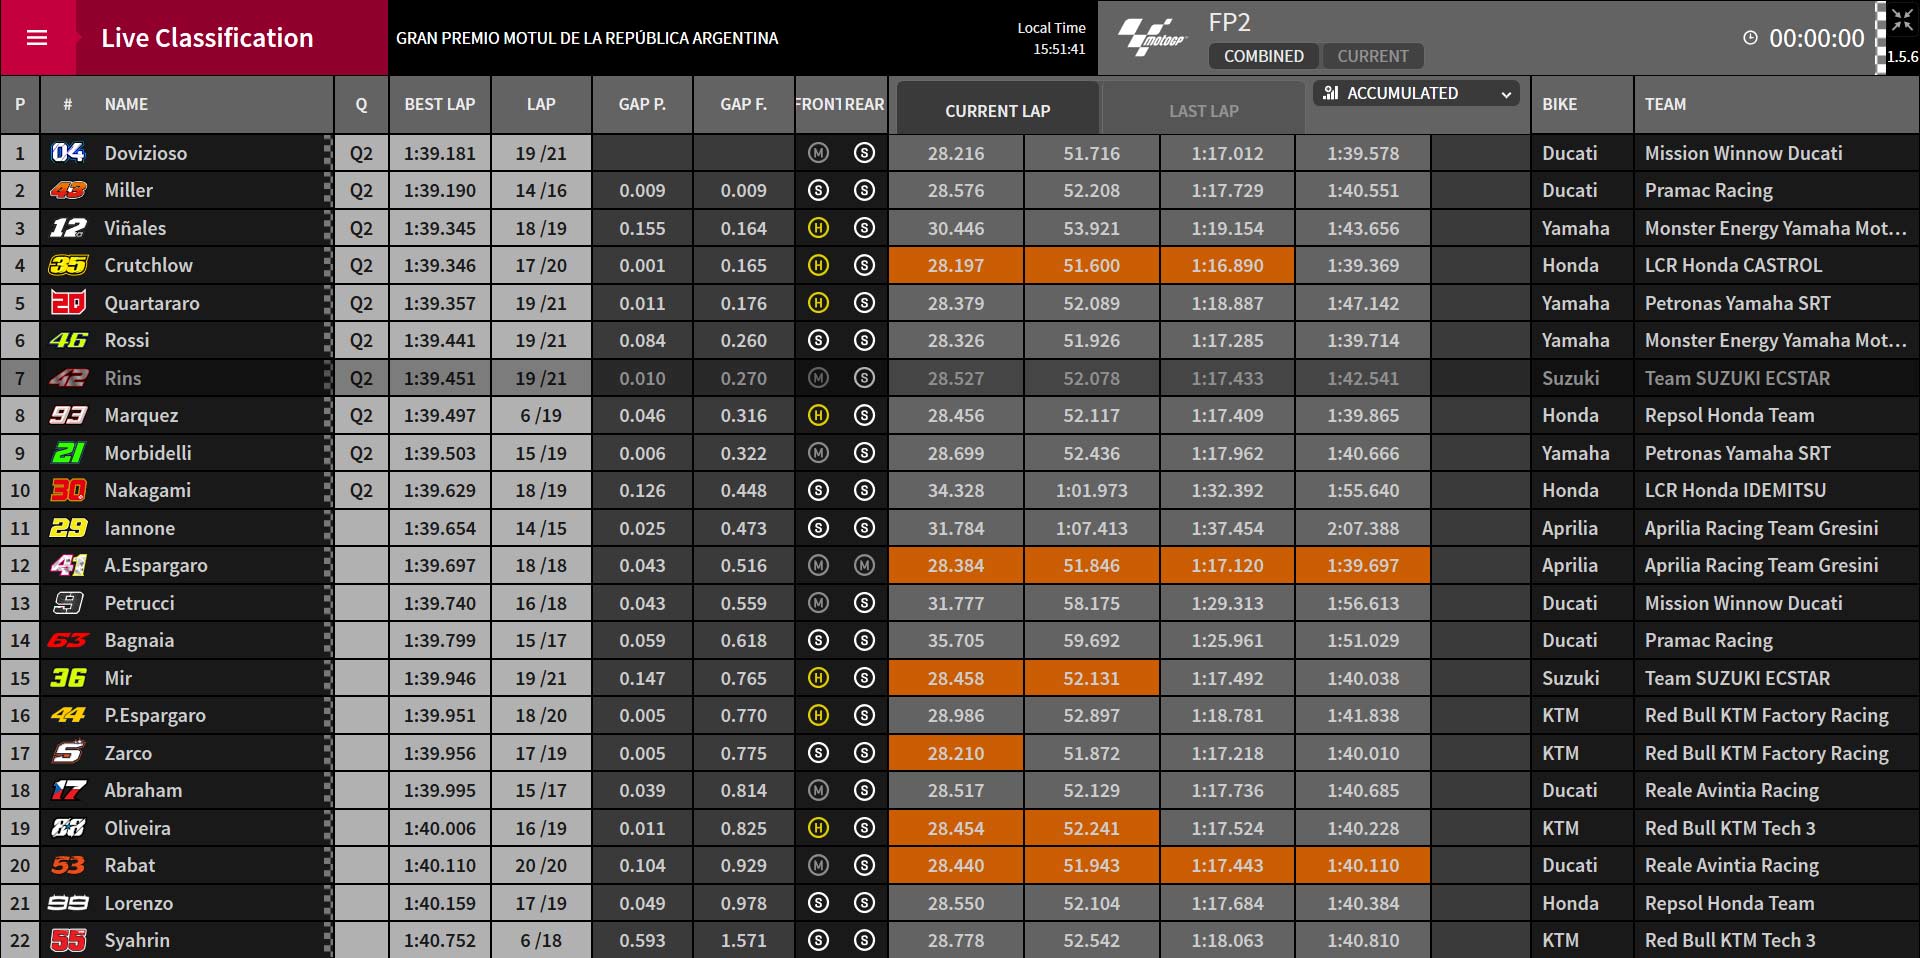
Task: Select rider name Oliveira
Action: coord(137,828)
